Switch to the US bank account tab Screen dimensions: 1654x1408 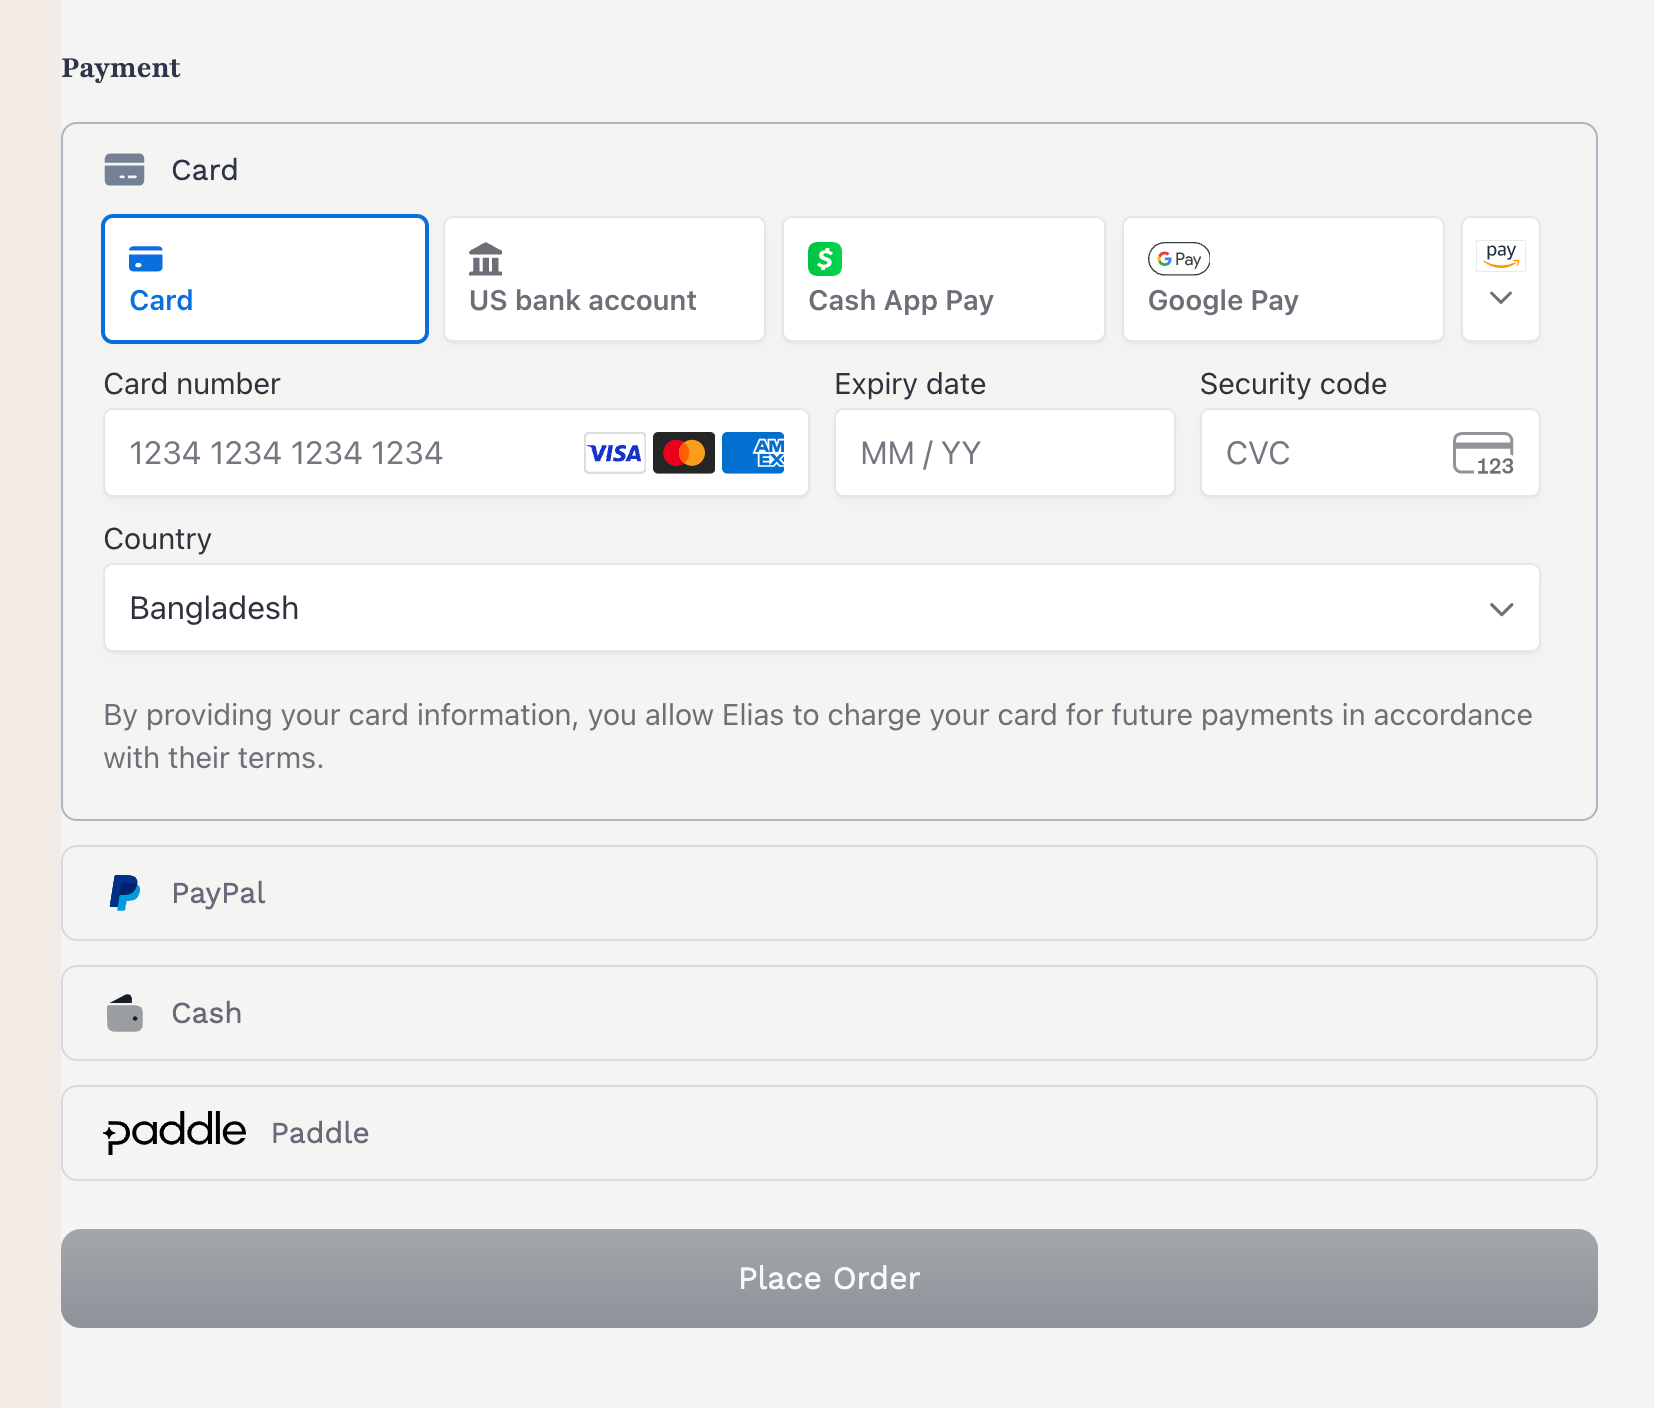click(604, 279)
